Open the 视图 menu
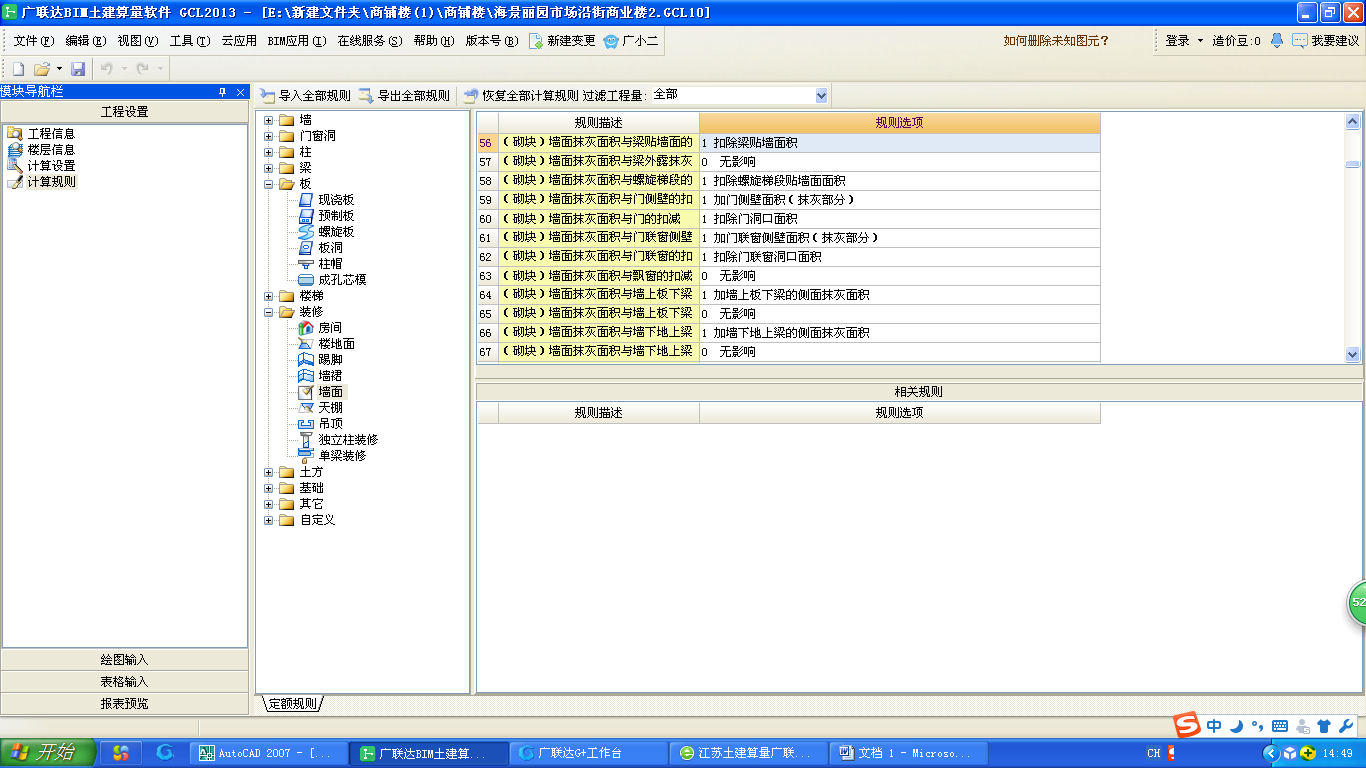 [138, 41]
